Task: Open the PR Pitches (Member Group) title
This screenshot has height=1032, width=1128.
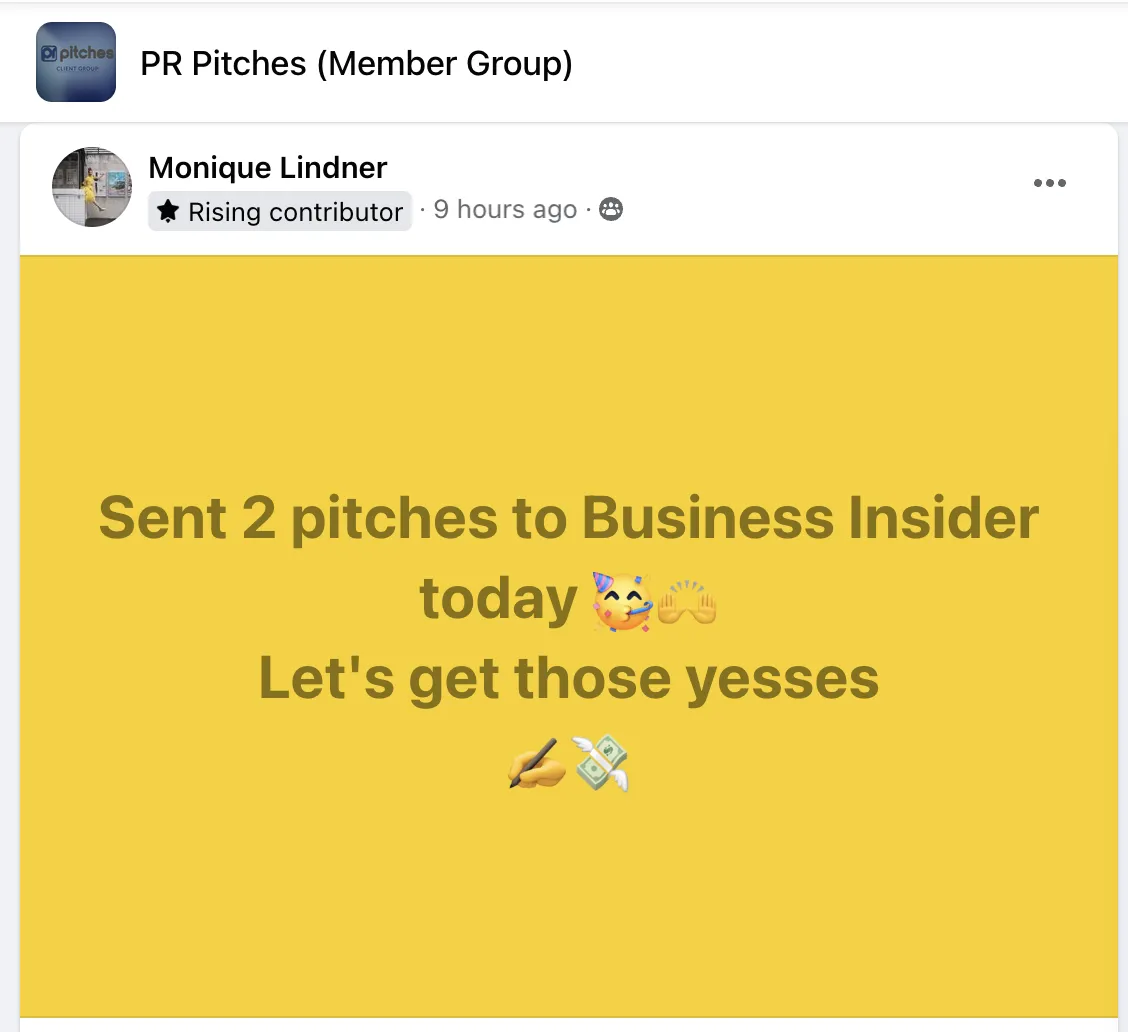Action: [356, 63]
